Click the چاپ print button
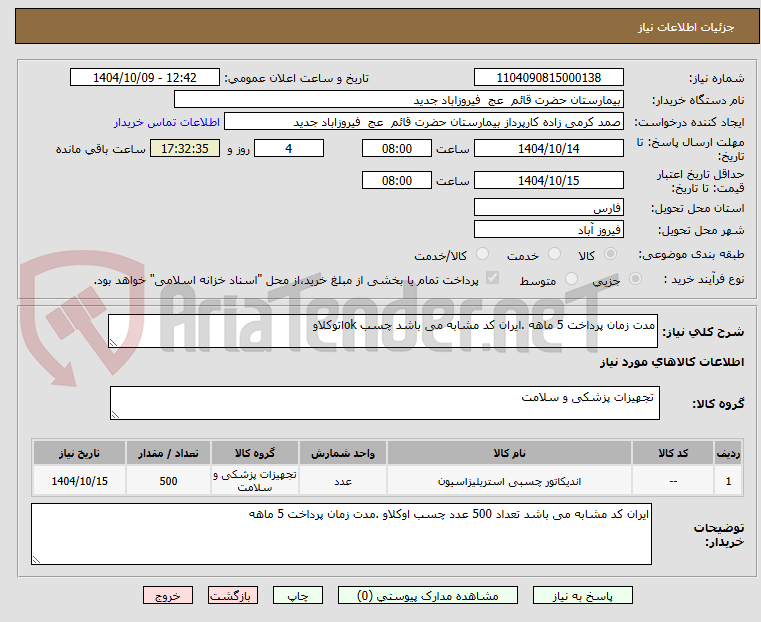Screen dimensions: 761x622 tap(298, 595)
